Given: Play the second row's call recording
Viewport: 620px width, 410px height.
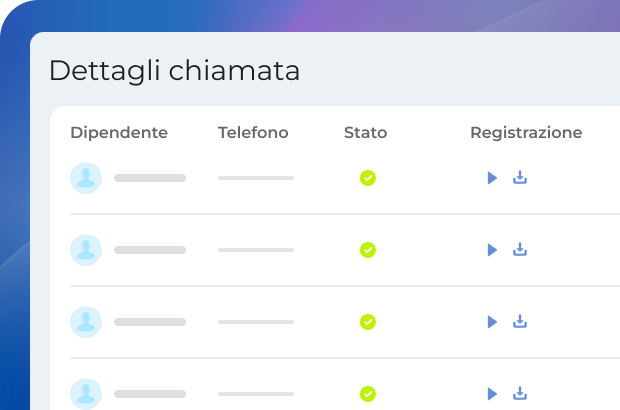Looking at the screenshot, I should 492,250.
